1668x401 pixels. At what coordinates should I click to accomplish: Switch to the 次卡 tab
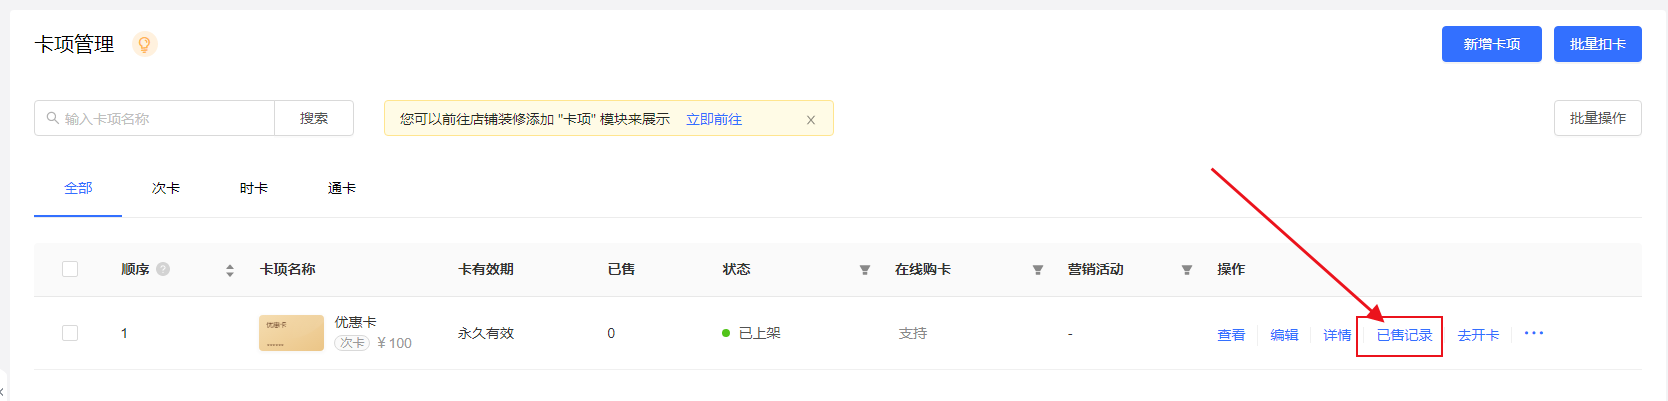[x=166, y=188]
